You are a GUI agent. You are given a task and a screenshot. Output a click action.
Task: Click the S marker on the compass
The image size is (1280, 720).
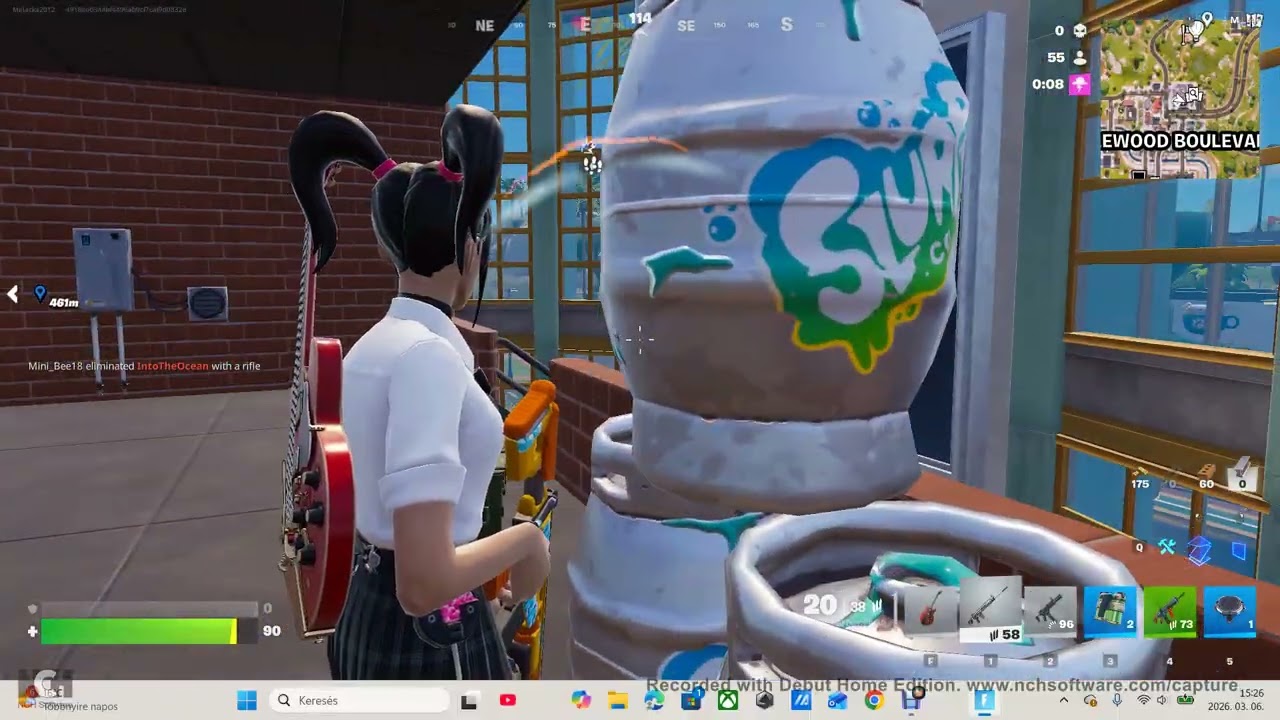click(x=787, y=24)
